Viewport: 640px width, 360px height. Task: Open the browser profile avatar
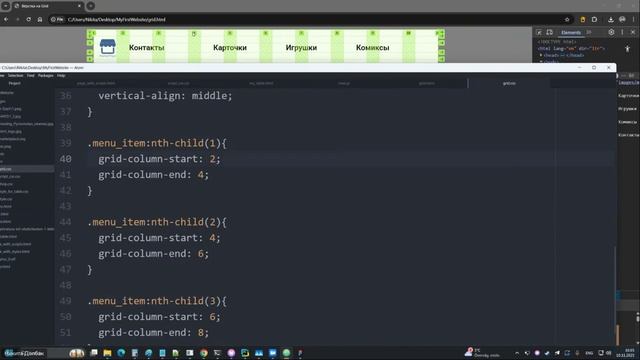point(622,19)
